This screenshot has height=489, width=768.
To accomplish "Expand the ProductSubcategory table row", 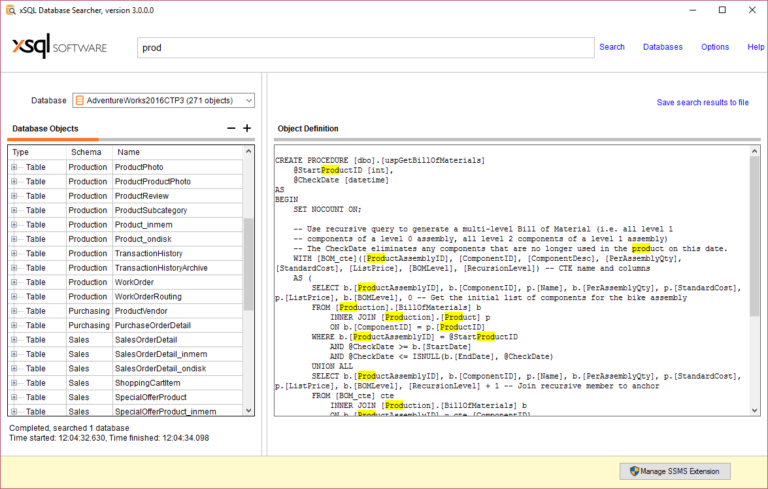I will coord(14,210).
